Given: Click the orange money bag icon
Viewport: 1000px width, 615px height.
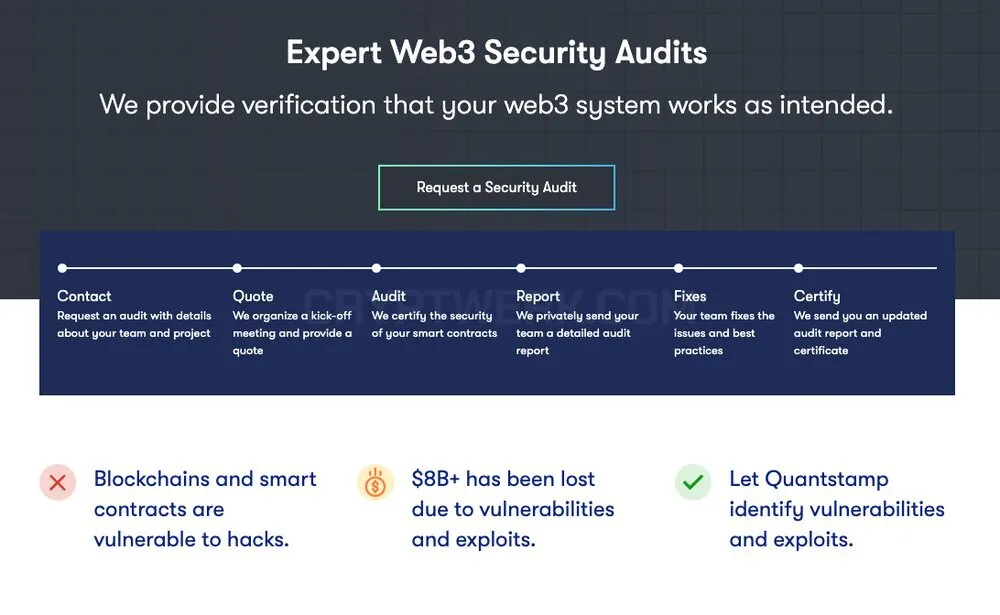Looking at the screenshot, I should click(375, 482).
